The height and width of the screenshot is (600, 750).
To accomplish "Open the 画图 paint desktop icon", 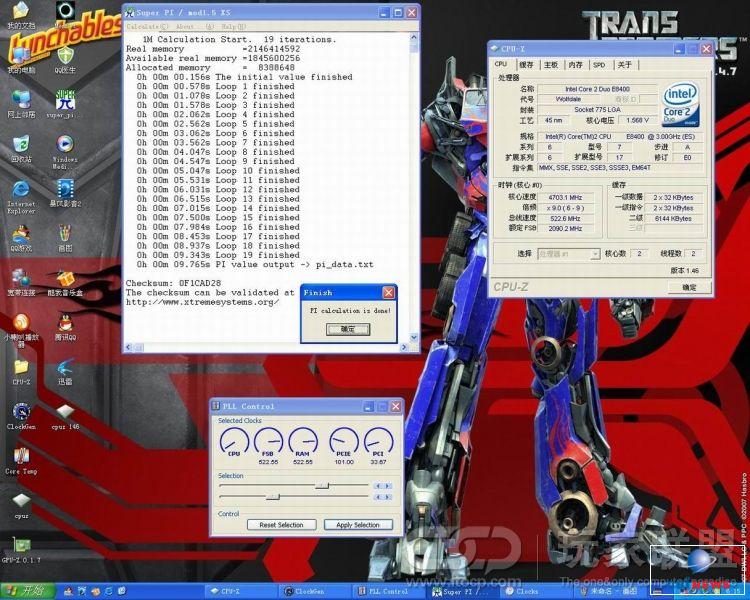I will 65,238.
